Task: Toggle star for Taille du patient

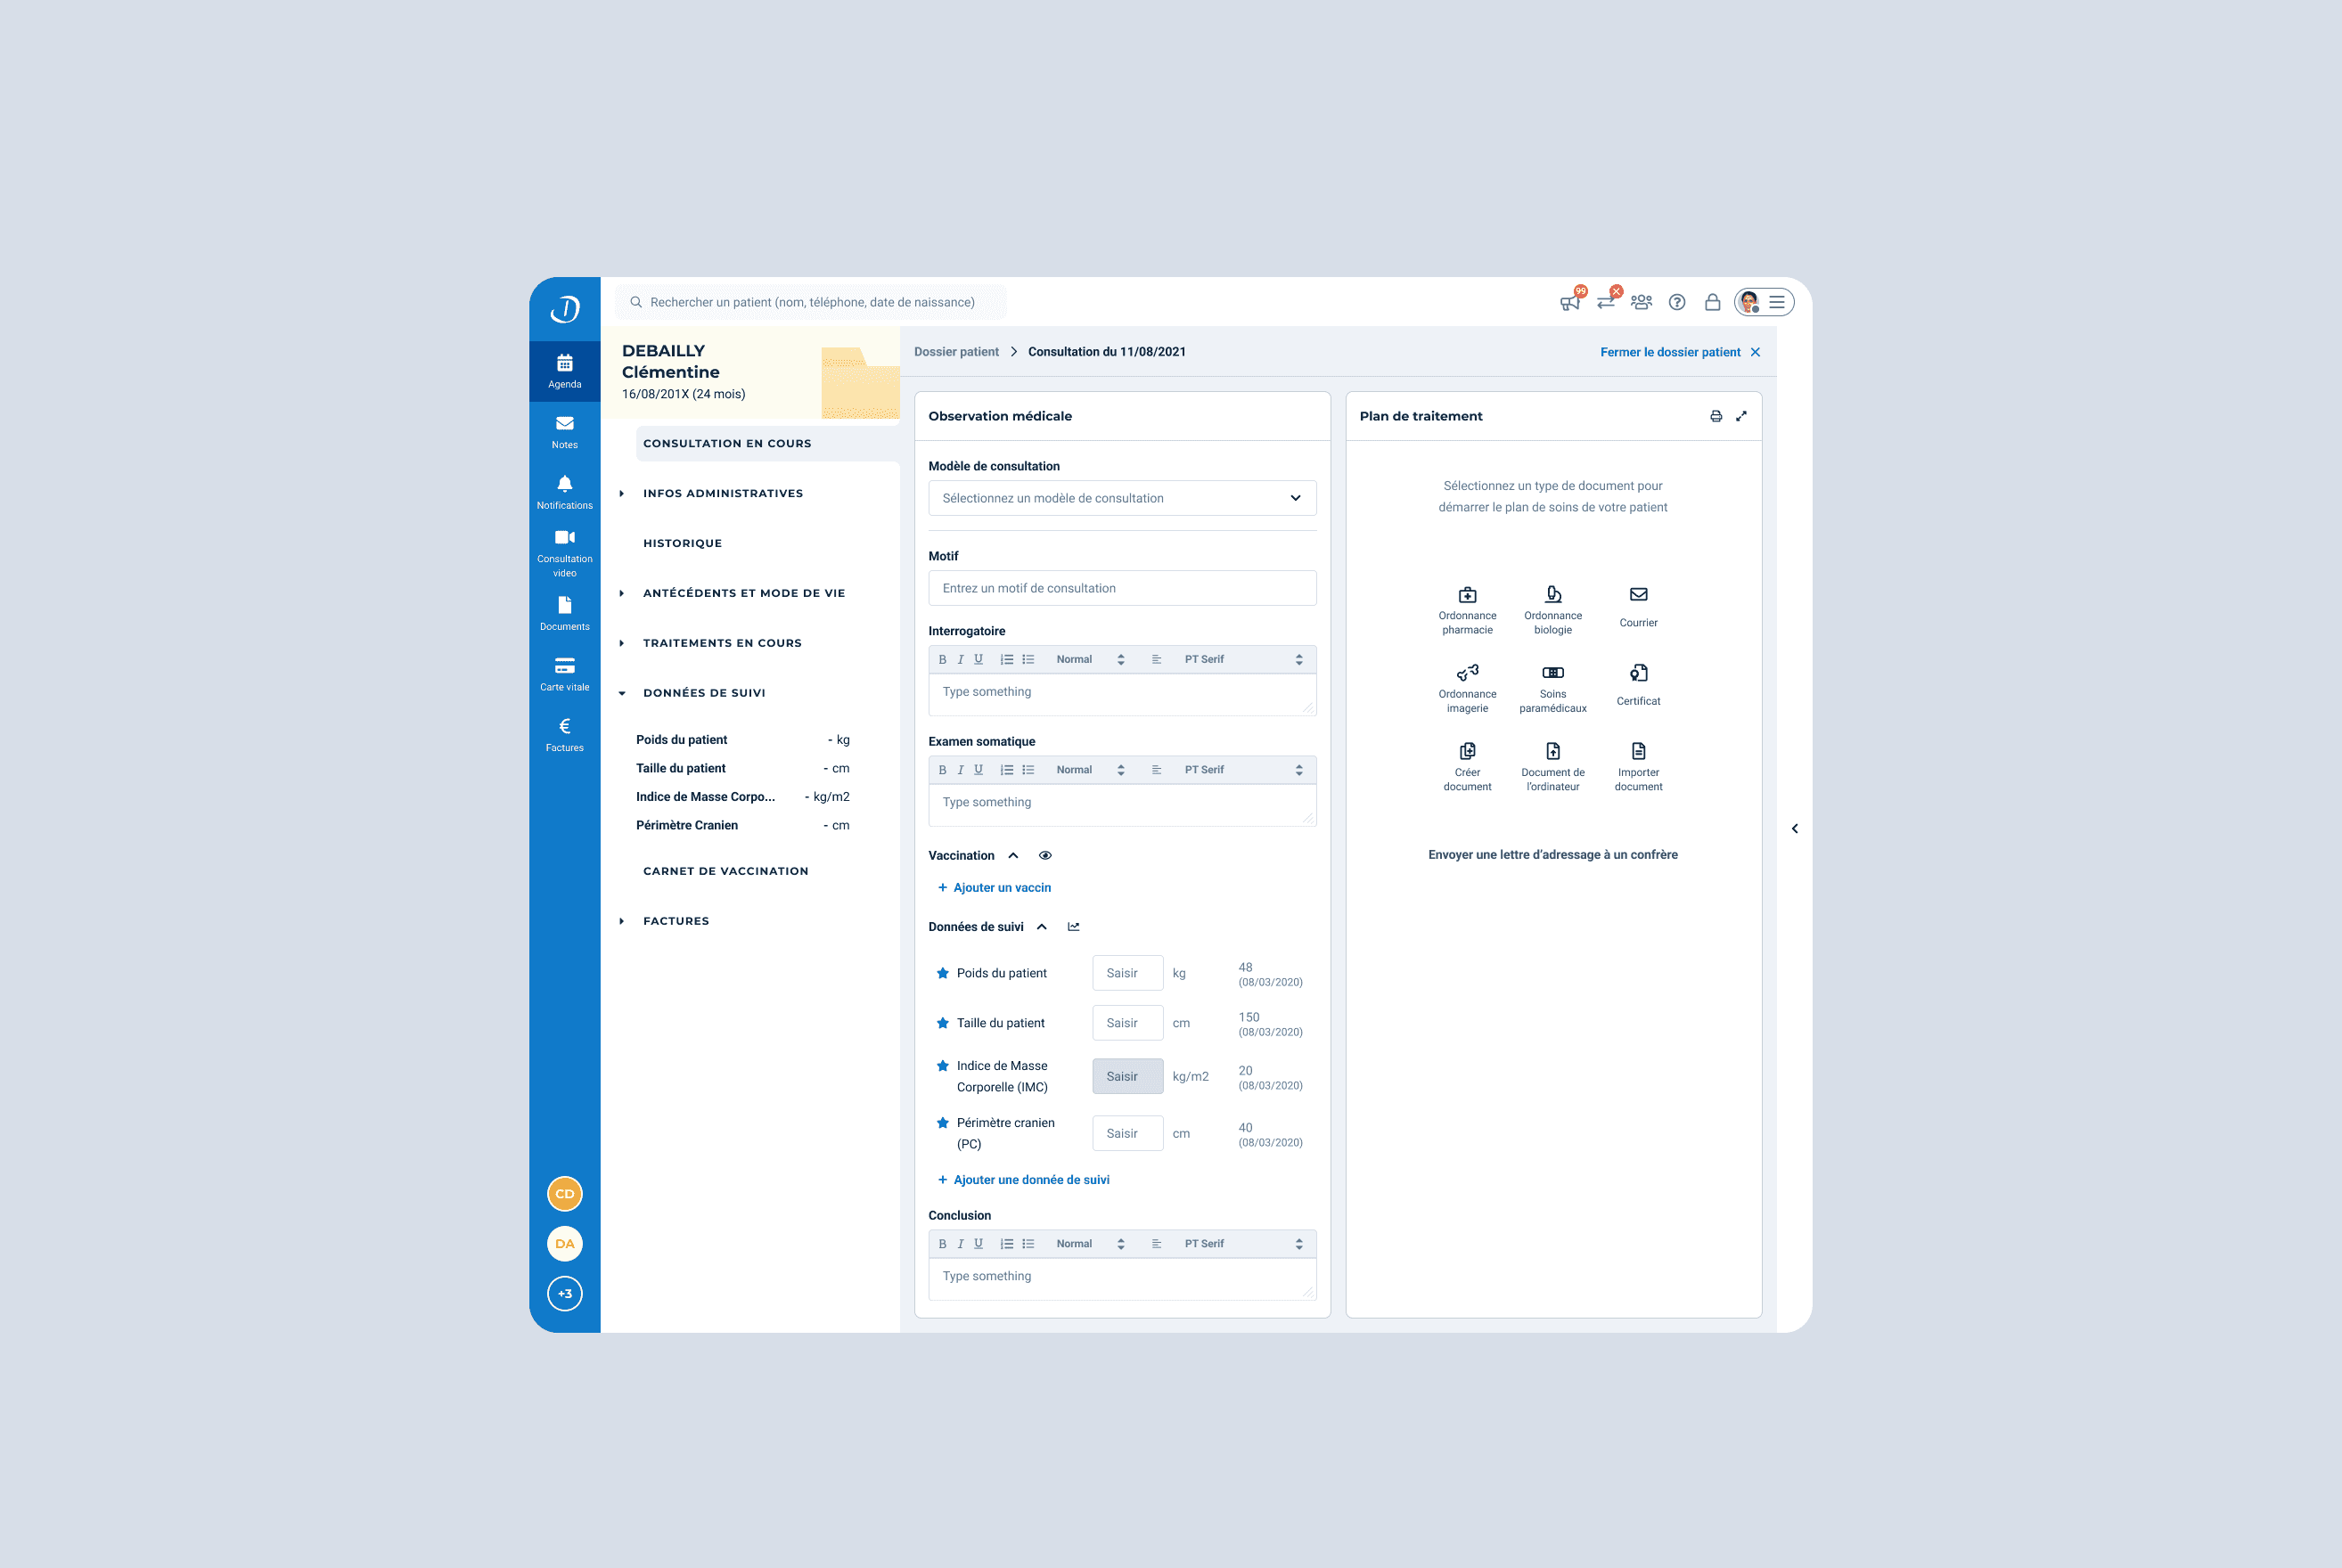Action: [x=942, y=1023]
